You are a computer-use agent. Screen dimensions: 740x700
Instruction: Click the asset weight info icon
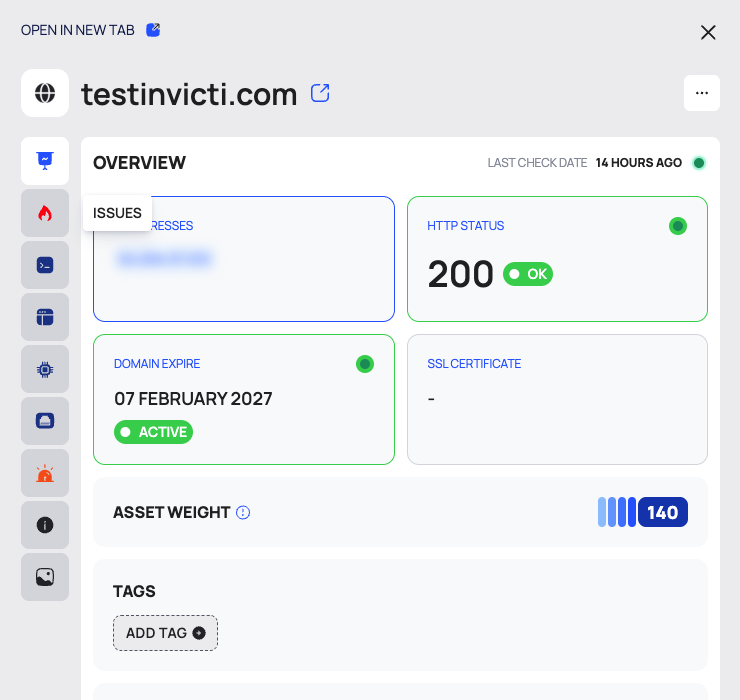click(243, 512)
